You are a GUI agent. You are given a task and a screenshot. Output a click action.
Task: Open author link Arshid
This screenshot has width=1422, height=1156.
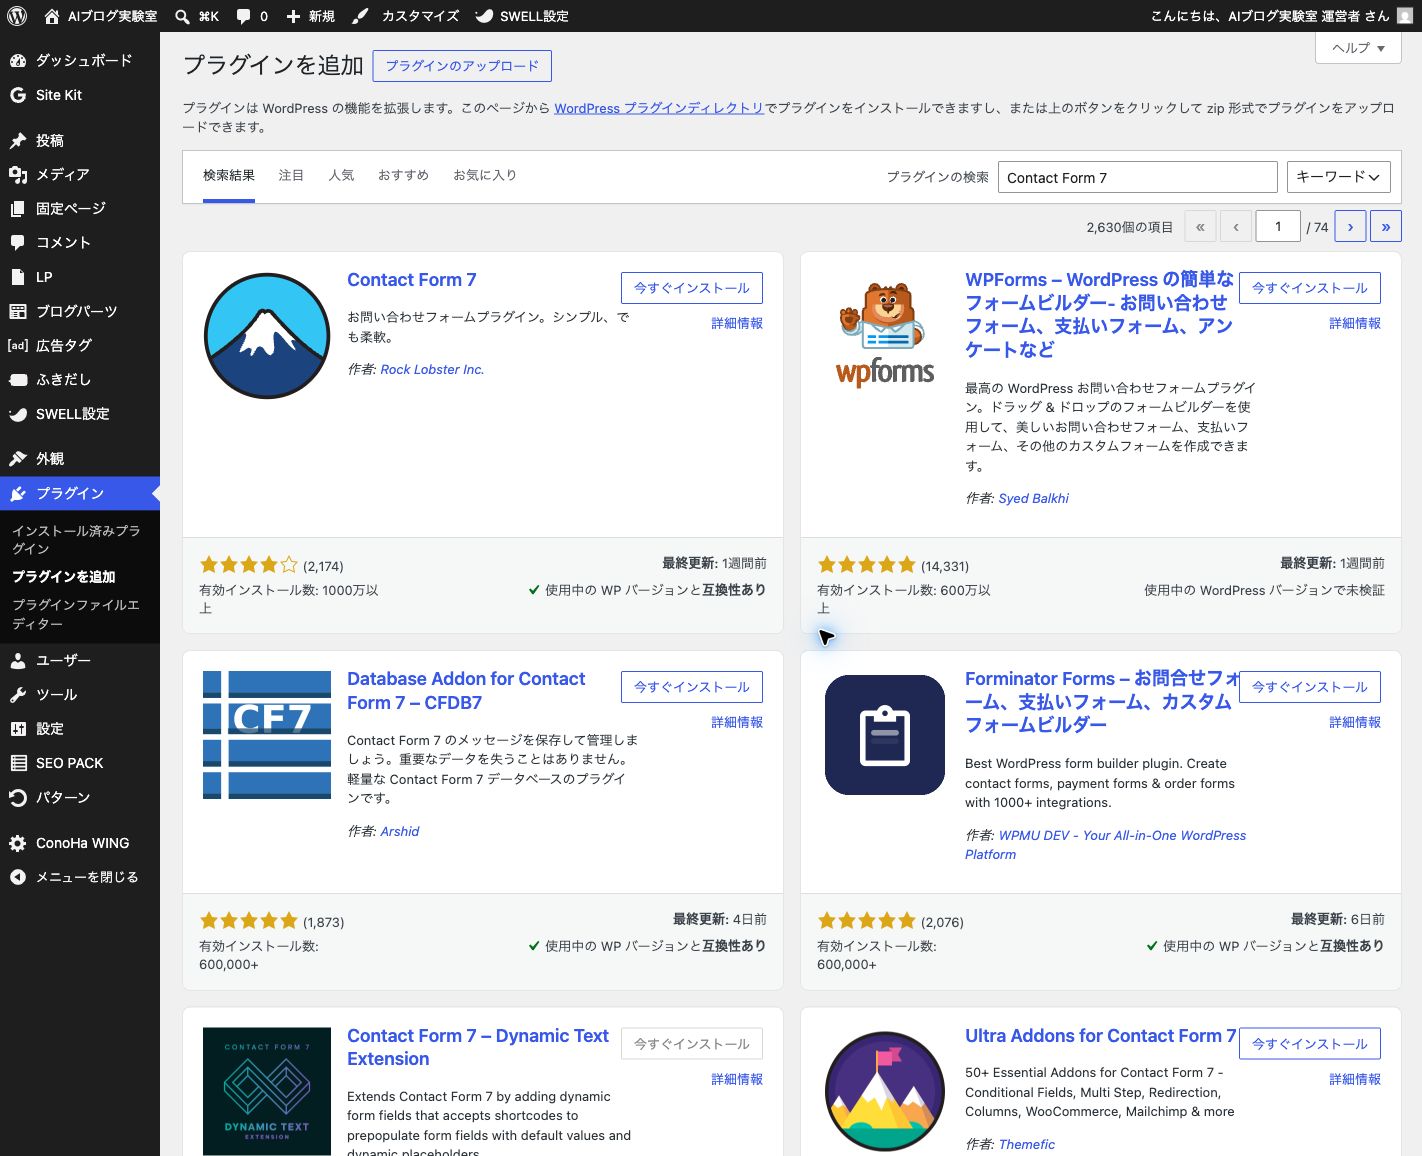(x=400, y=831)
